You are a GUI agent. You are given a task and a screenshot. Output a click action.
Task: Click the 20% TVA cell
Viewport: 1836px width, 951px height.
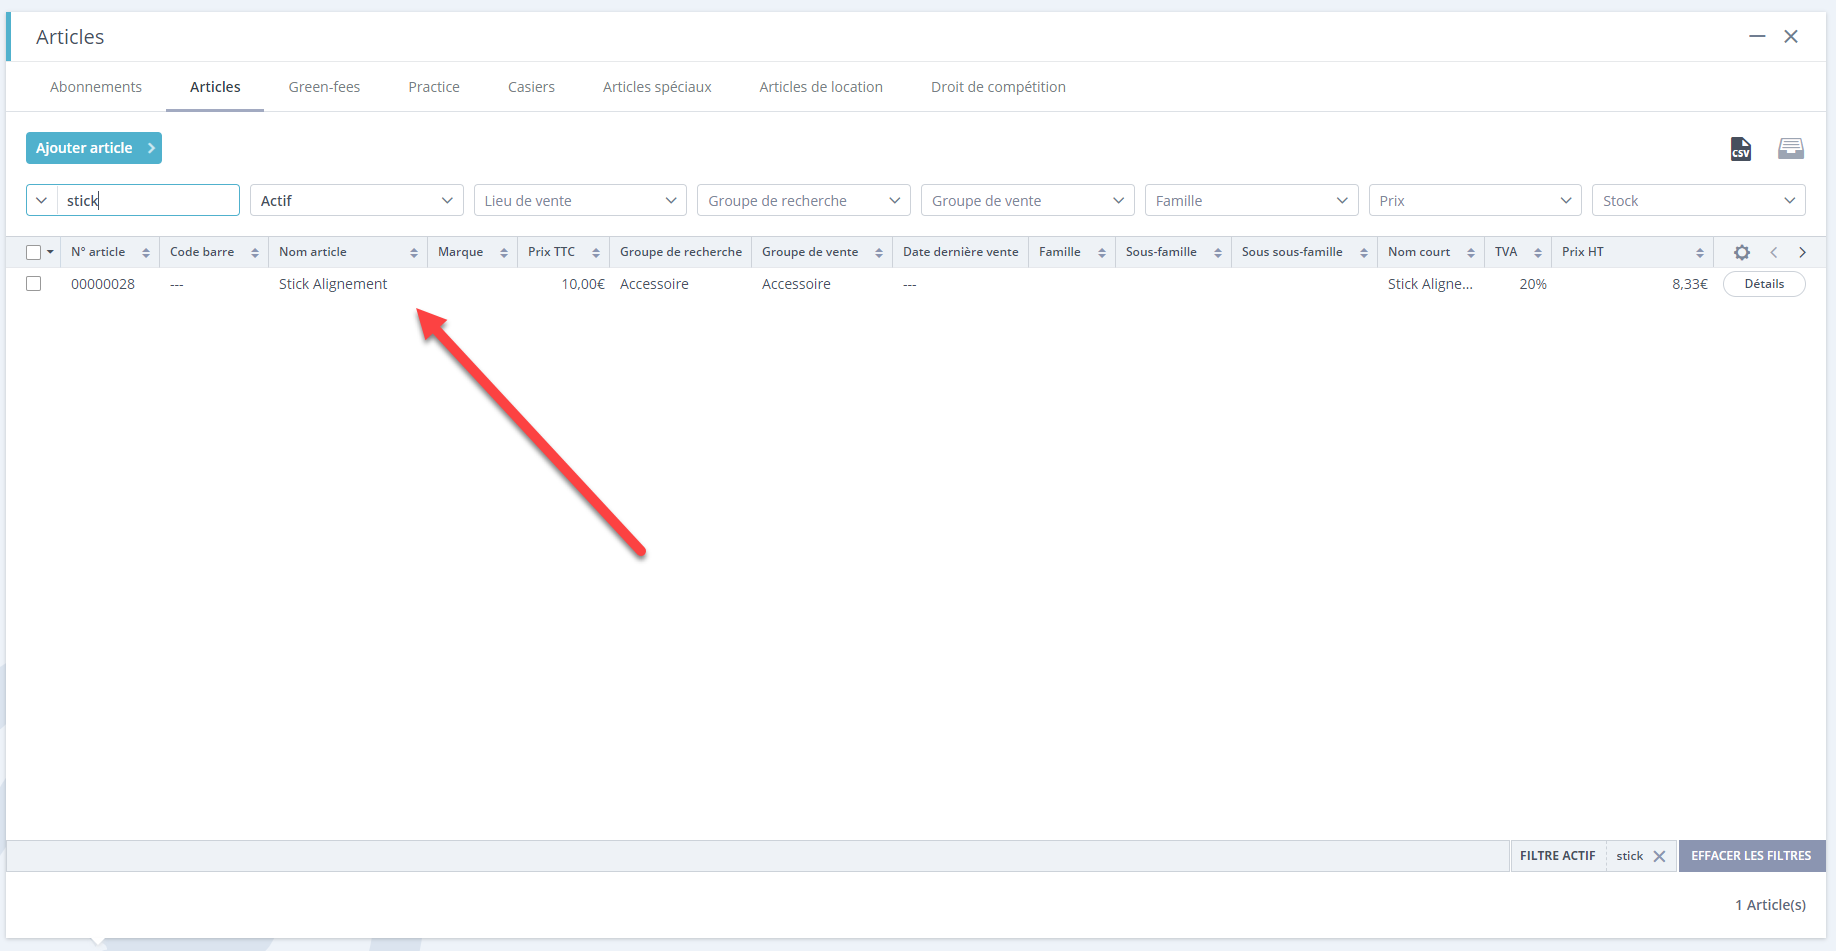pyautogui.click(x=1533, y=284)
